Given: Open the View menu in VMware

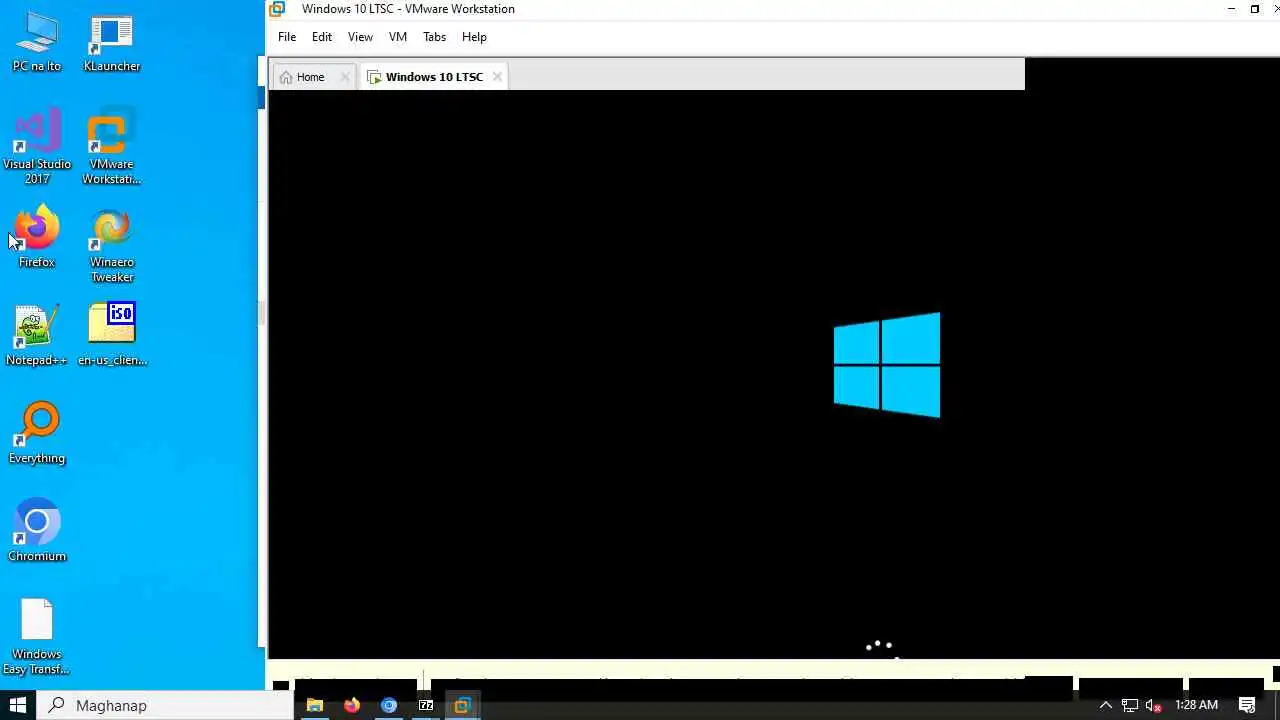Looking at the screenshot, I should [x=360, y=37].
